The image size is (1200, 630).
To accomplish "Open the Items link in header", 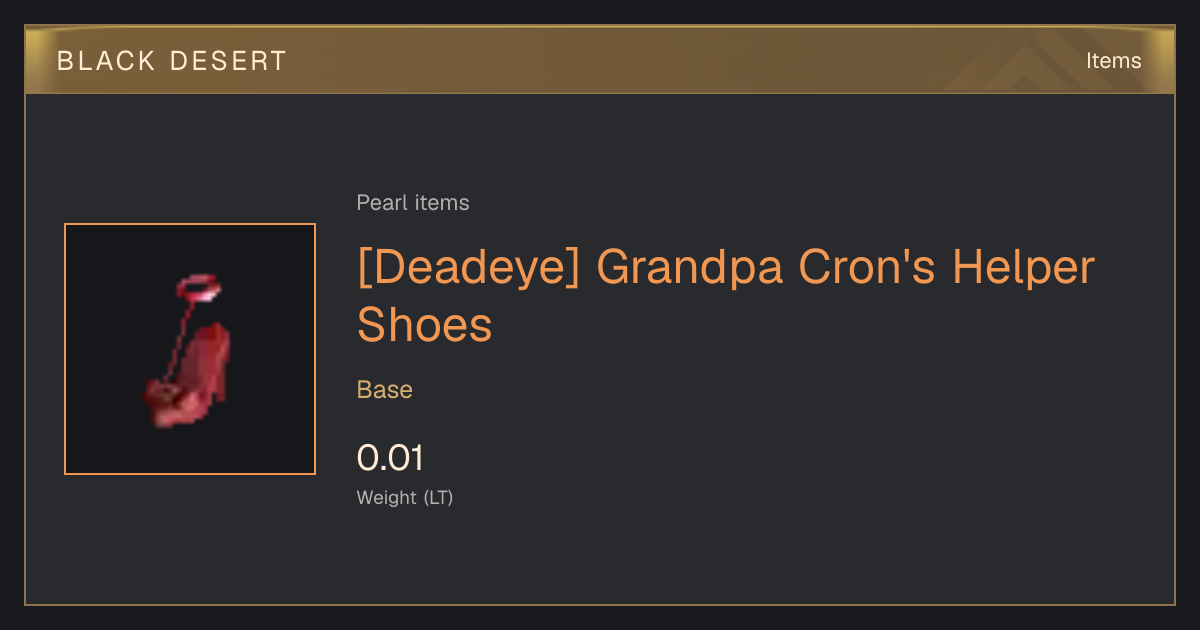I will [x=1113, y=61].
